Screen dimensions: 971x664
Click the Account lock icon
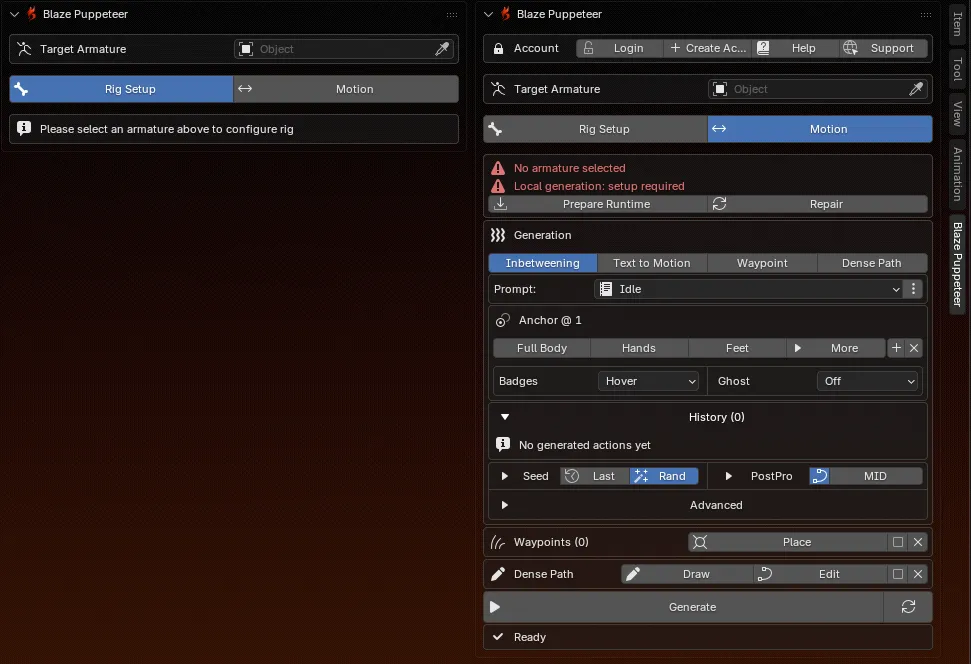coord(499,48)
